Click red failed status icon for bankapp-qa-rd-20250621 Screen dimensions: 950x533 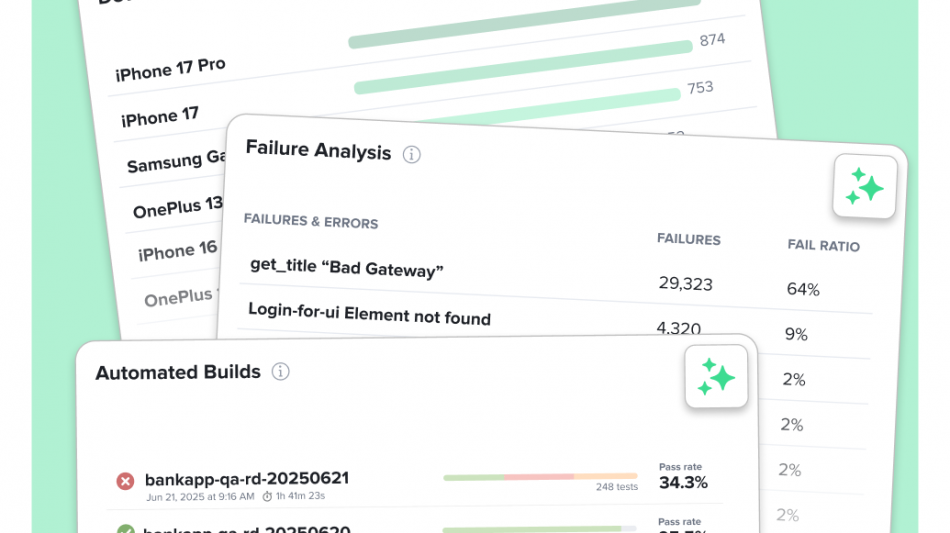[125, 481]
